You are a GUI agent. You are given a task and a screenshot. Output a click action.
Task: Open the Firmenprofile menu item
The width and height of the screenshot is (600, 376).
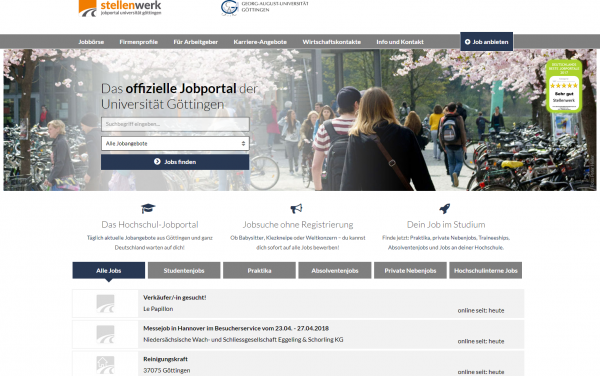click(x=139, y=42)
